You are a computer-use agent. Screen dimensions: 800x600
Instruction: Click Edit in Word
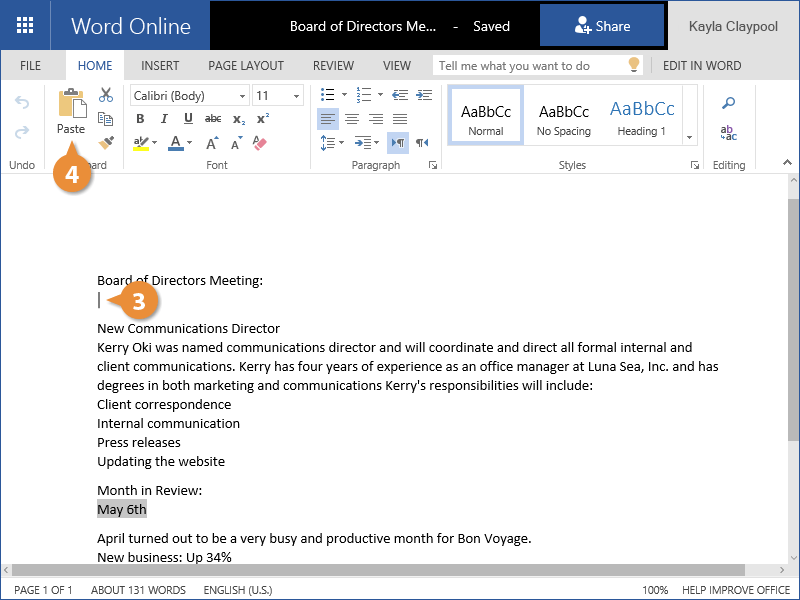coord(702,66)
